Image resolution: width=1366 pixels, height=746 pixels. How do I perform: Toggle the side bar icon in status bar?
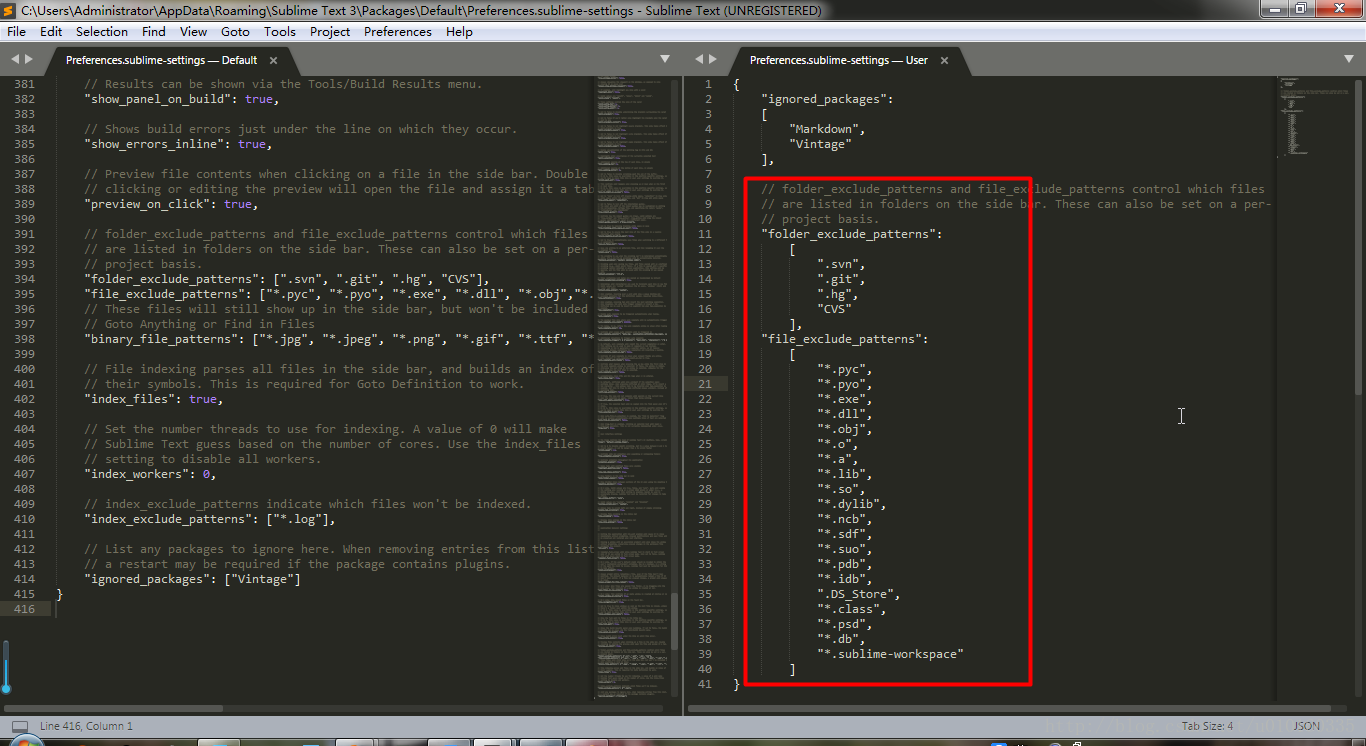point(20,726)
